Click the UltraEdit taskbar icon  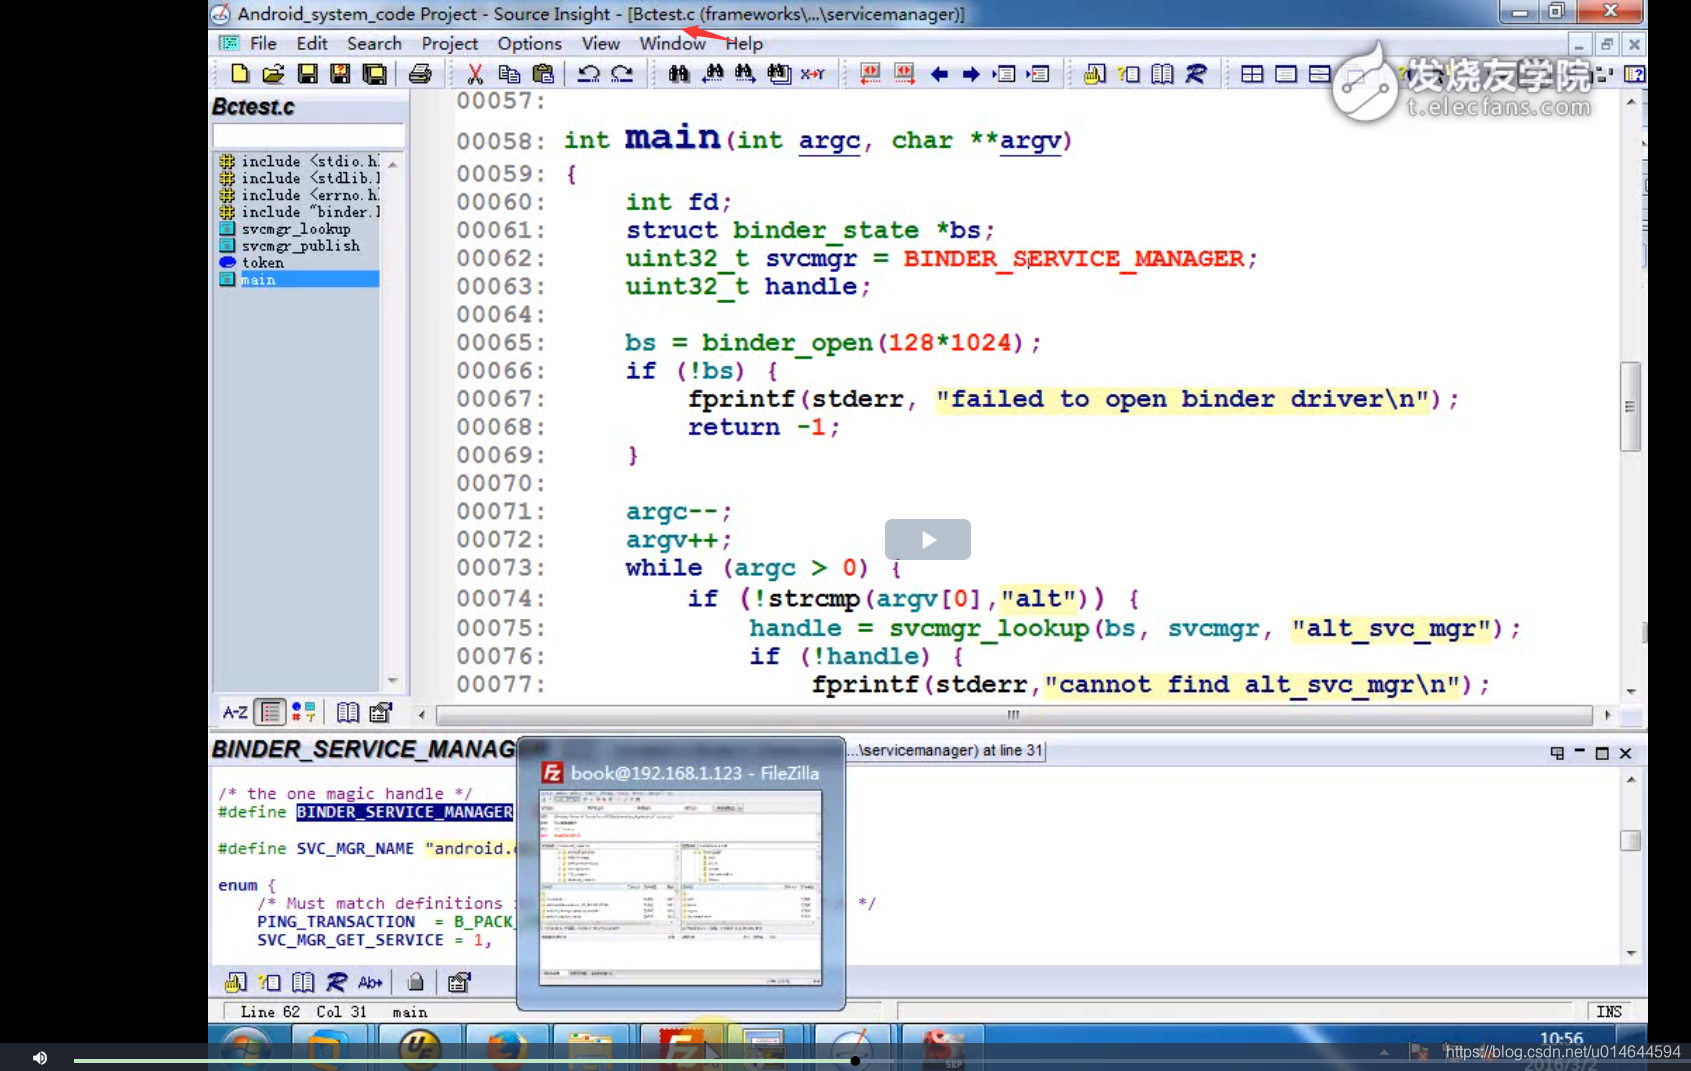[x=420, y=1048]
